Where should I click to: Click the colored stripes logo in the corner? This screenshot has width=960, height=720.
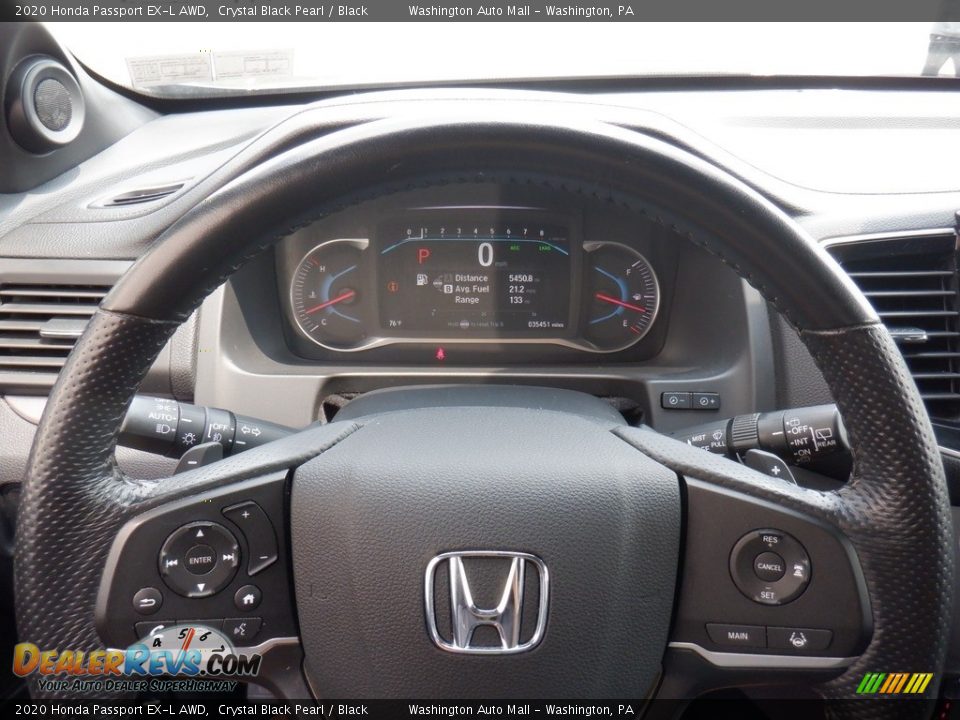click(x=894, y=683)
